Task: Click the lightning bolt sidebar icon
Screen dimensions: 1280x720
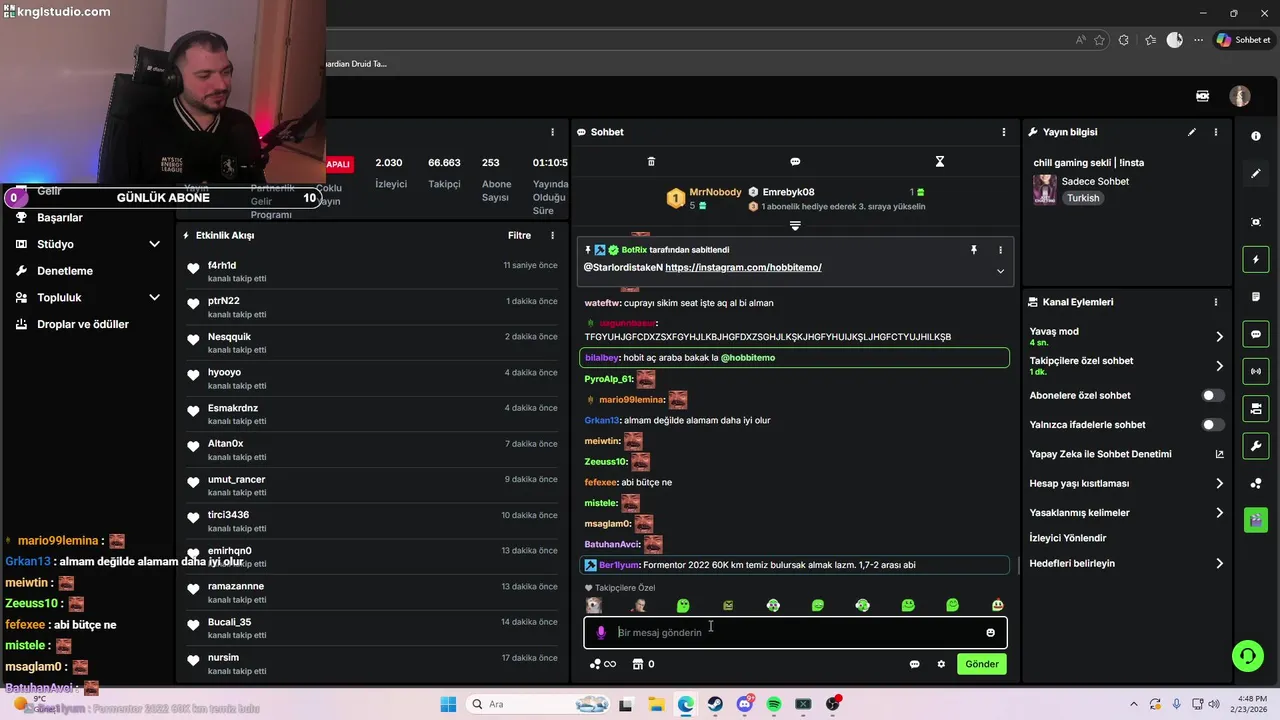Action: [x=1256, y=260]
